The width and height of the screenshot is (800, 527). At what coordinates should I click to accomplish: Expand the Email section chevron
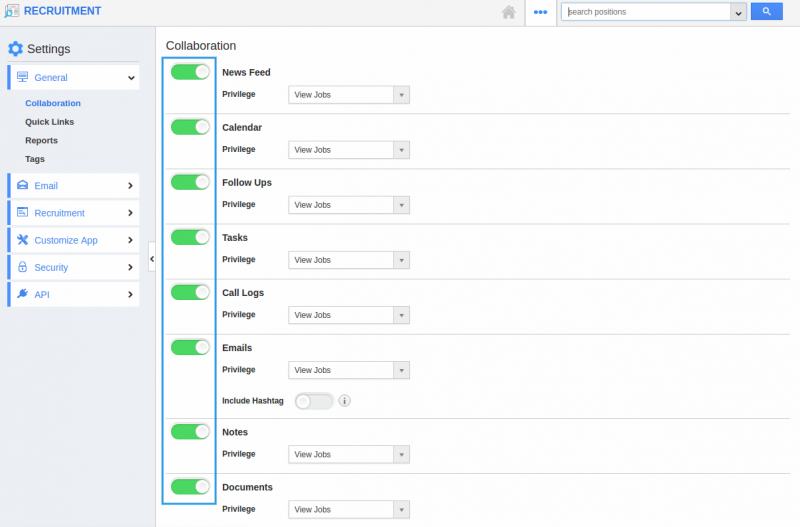(130, 186)
